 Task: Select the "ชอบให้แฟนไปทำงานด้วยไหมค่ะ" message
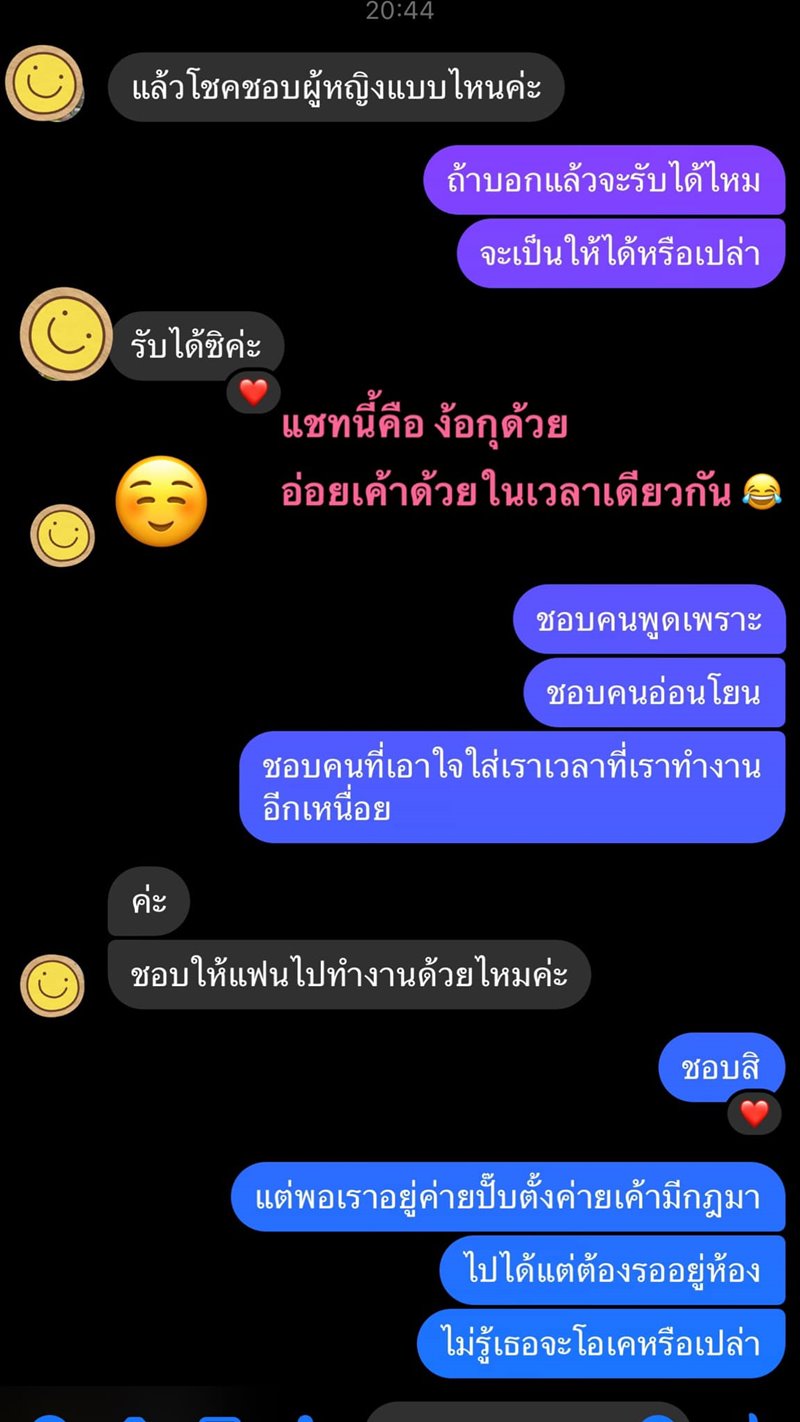pos(349,974)
